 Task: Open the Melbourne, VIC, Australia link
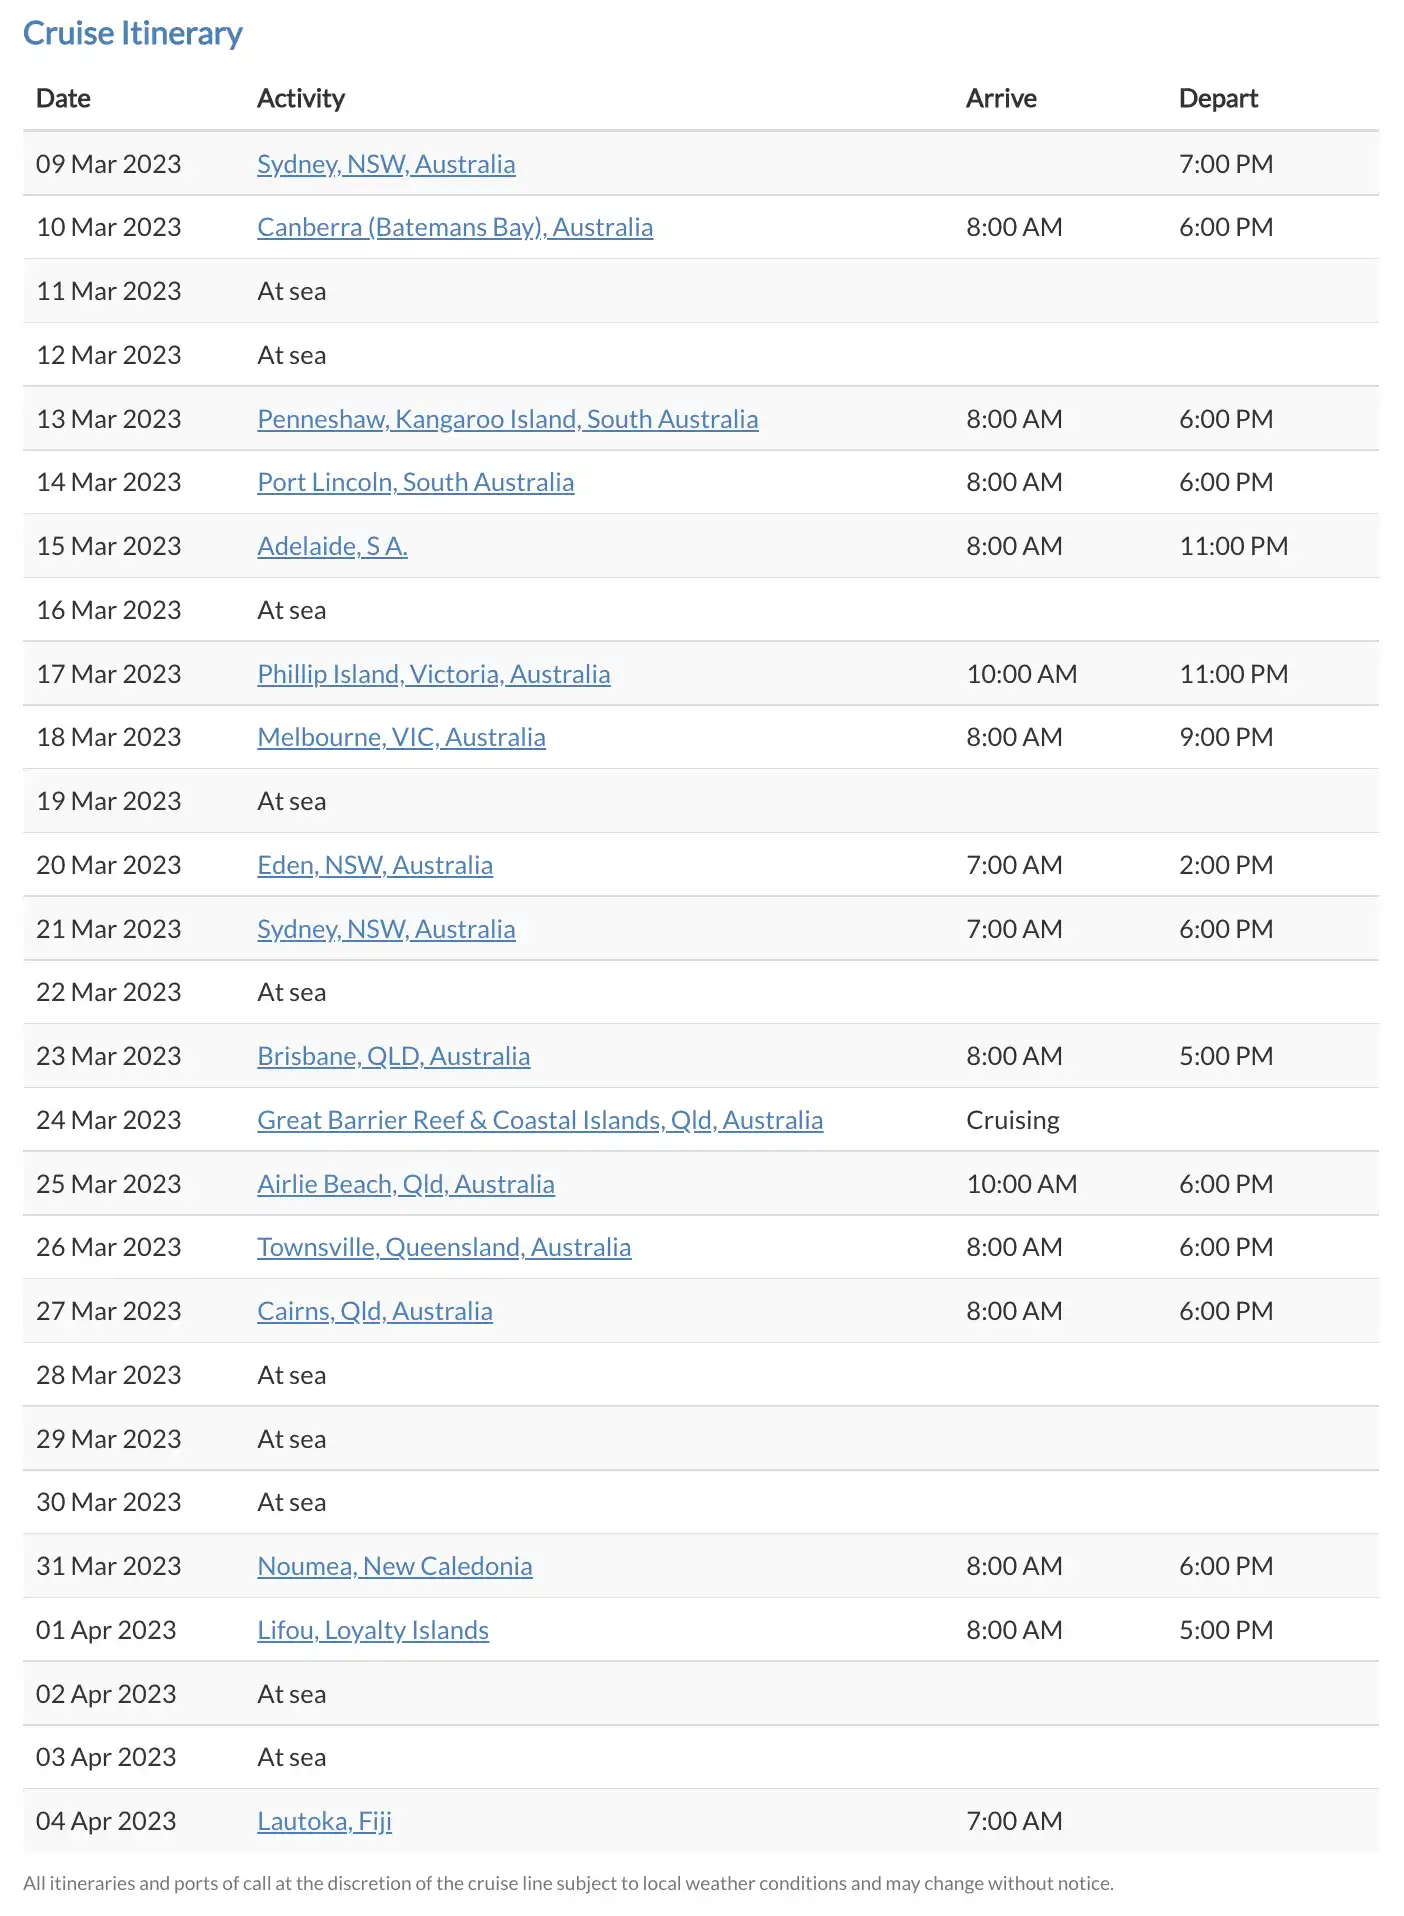pyautogui.click(x=401, y=738)
